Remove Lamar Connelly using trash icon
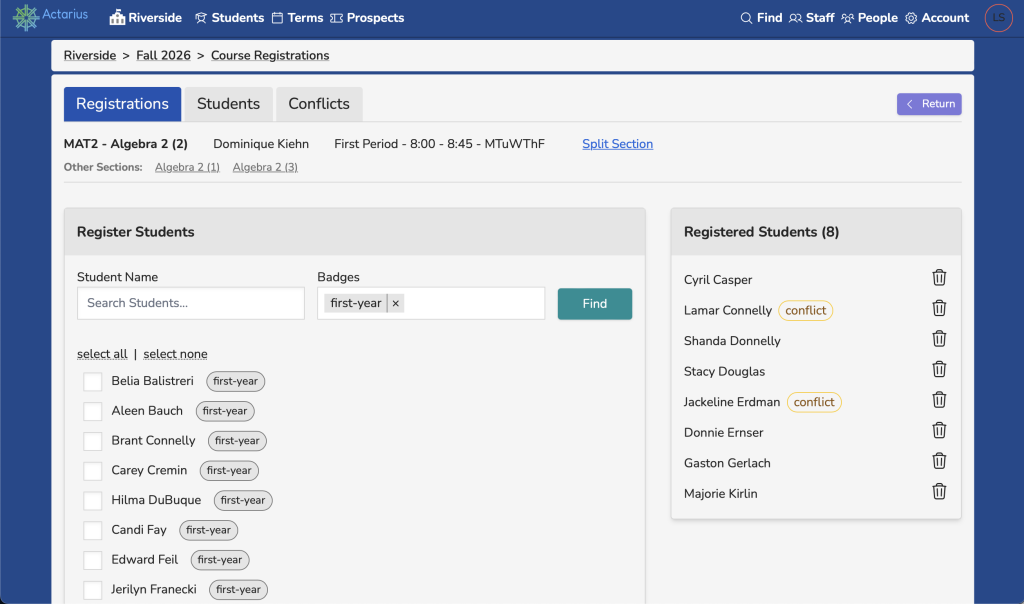1024x604 pixels. point(939,309)
